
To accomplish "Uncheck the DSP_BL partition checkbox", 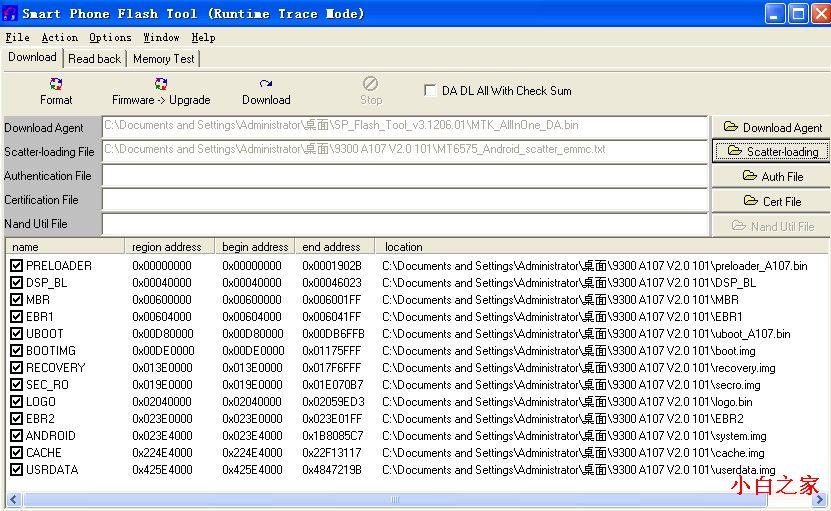I will pos(16,283).
